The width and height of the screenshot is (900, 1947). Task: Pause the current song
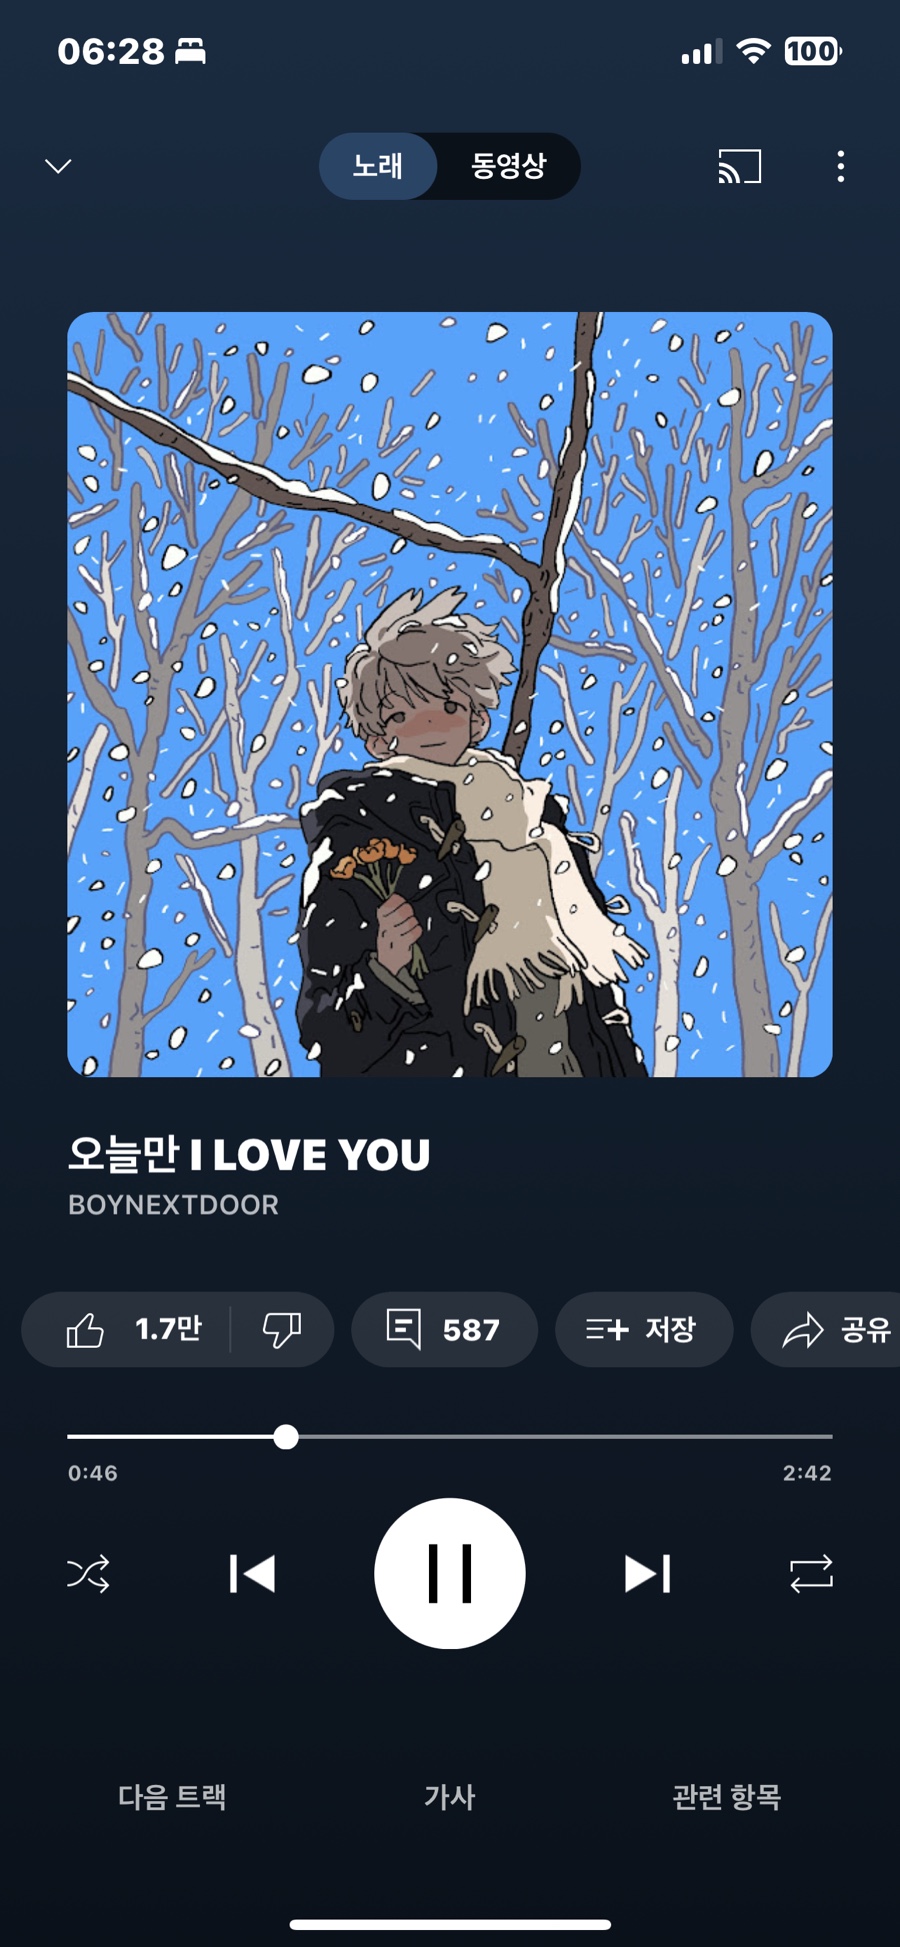click(450, 1574)
